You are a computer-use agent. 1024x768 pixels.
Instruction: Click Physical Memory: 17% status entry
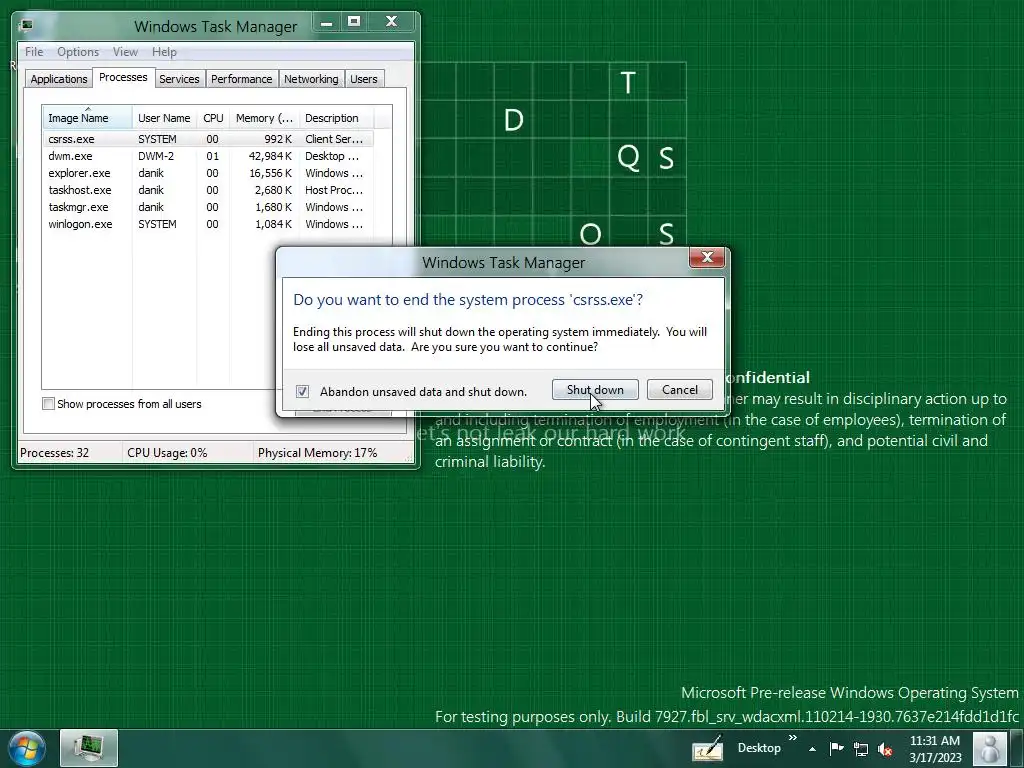(317, 453)
